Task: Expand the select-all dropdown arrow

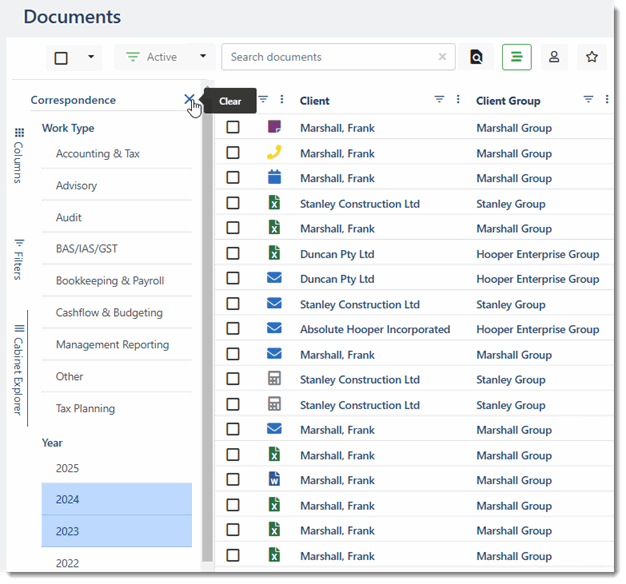Action: tap(91, 57)
